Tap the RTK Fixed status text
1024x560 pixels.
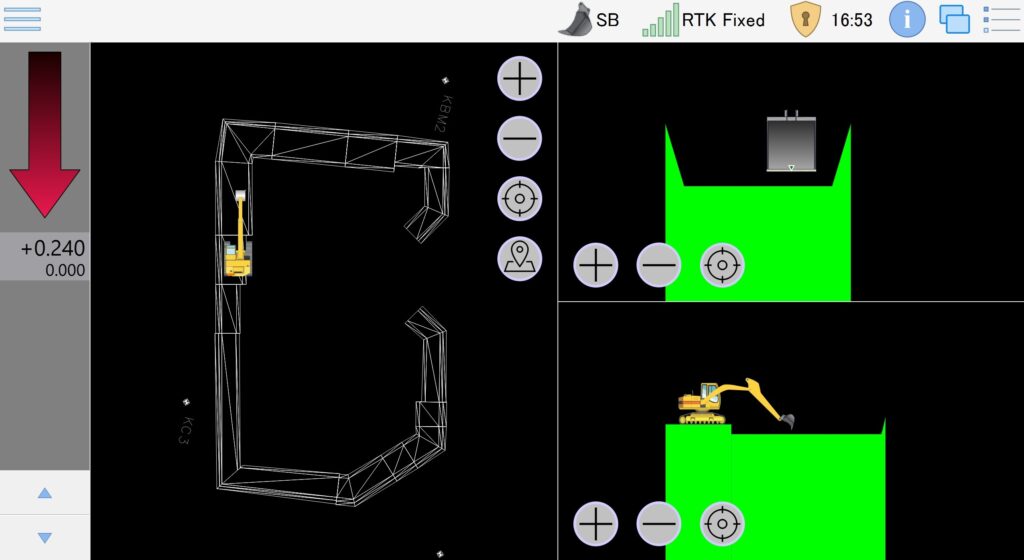[x=723, y=20]
